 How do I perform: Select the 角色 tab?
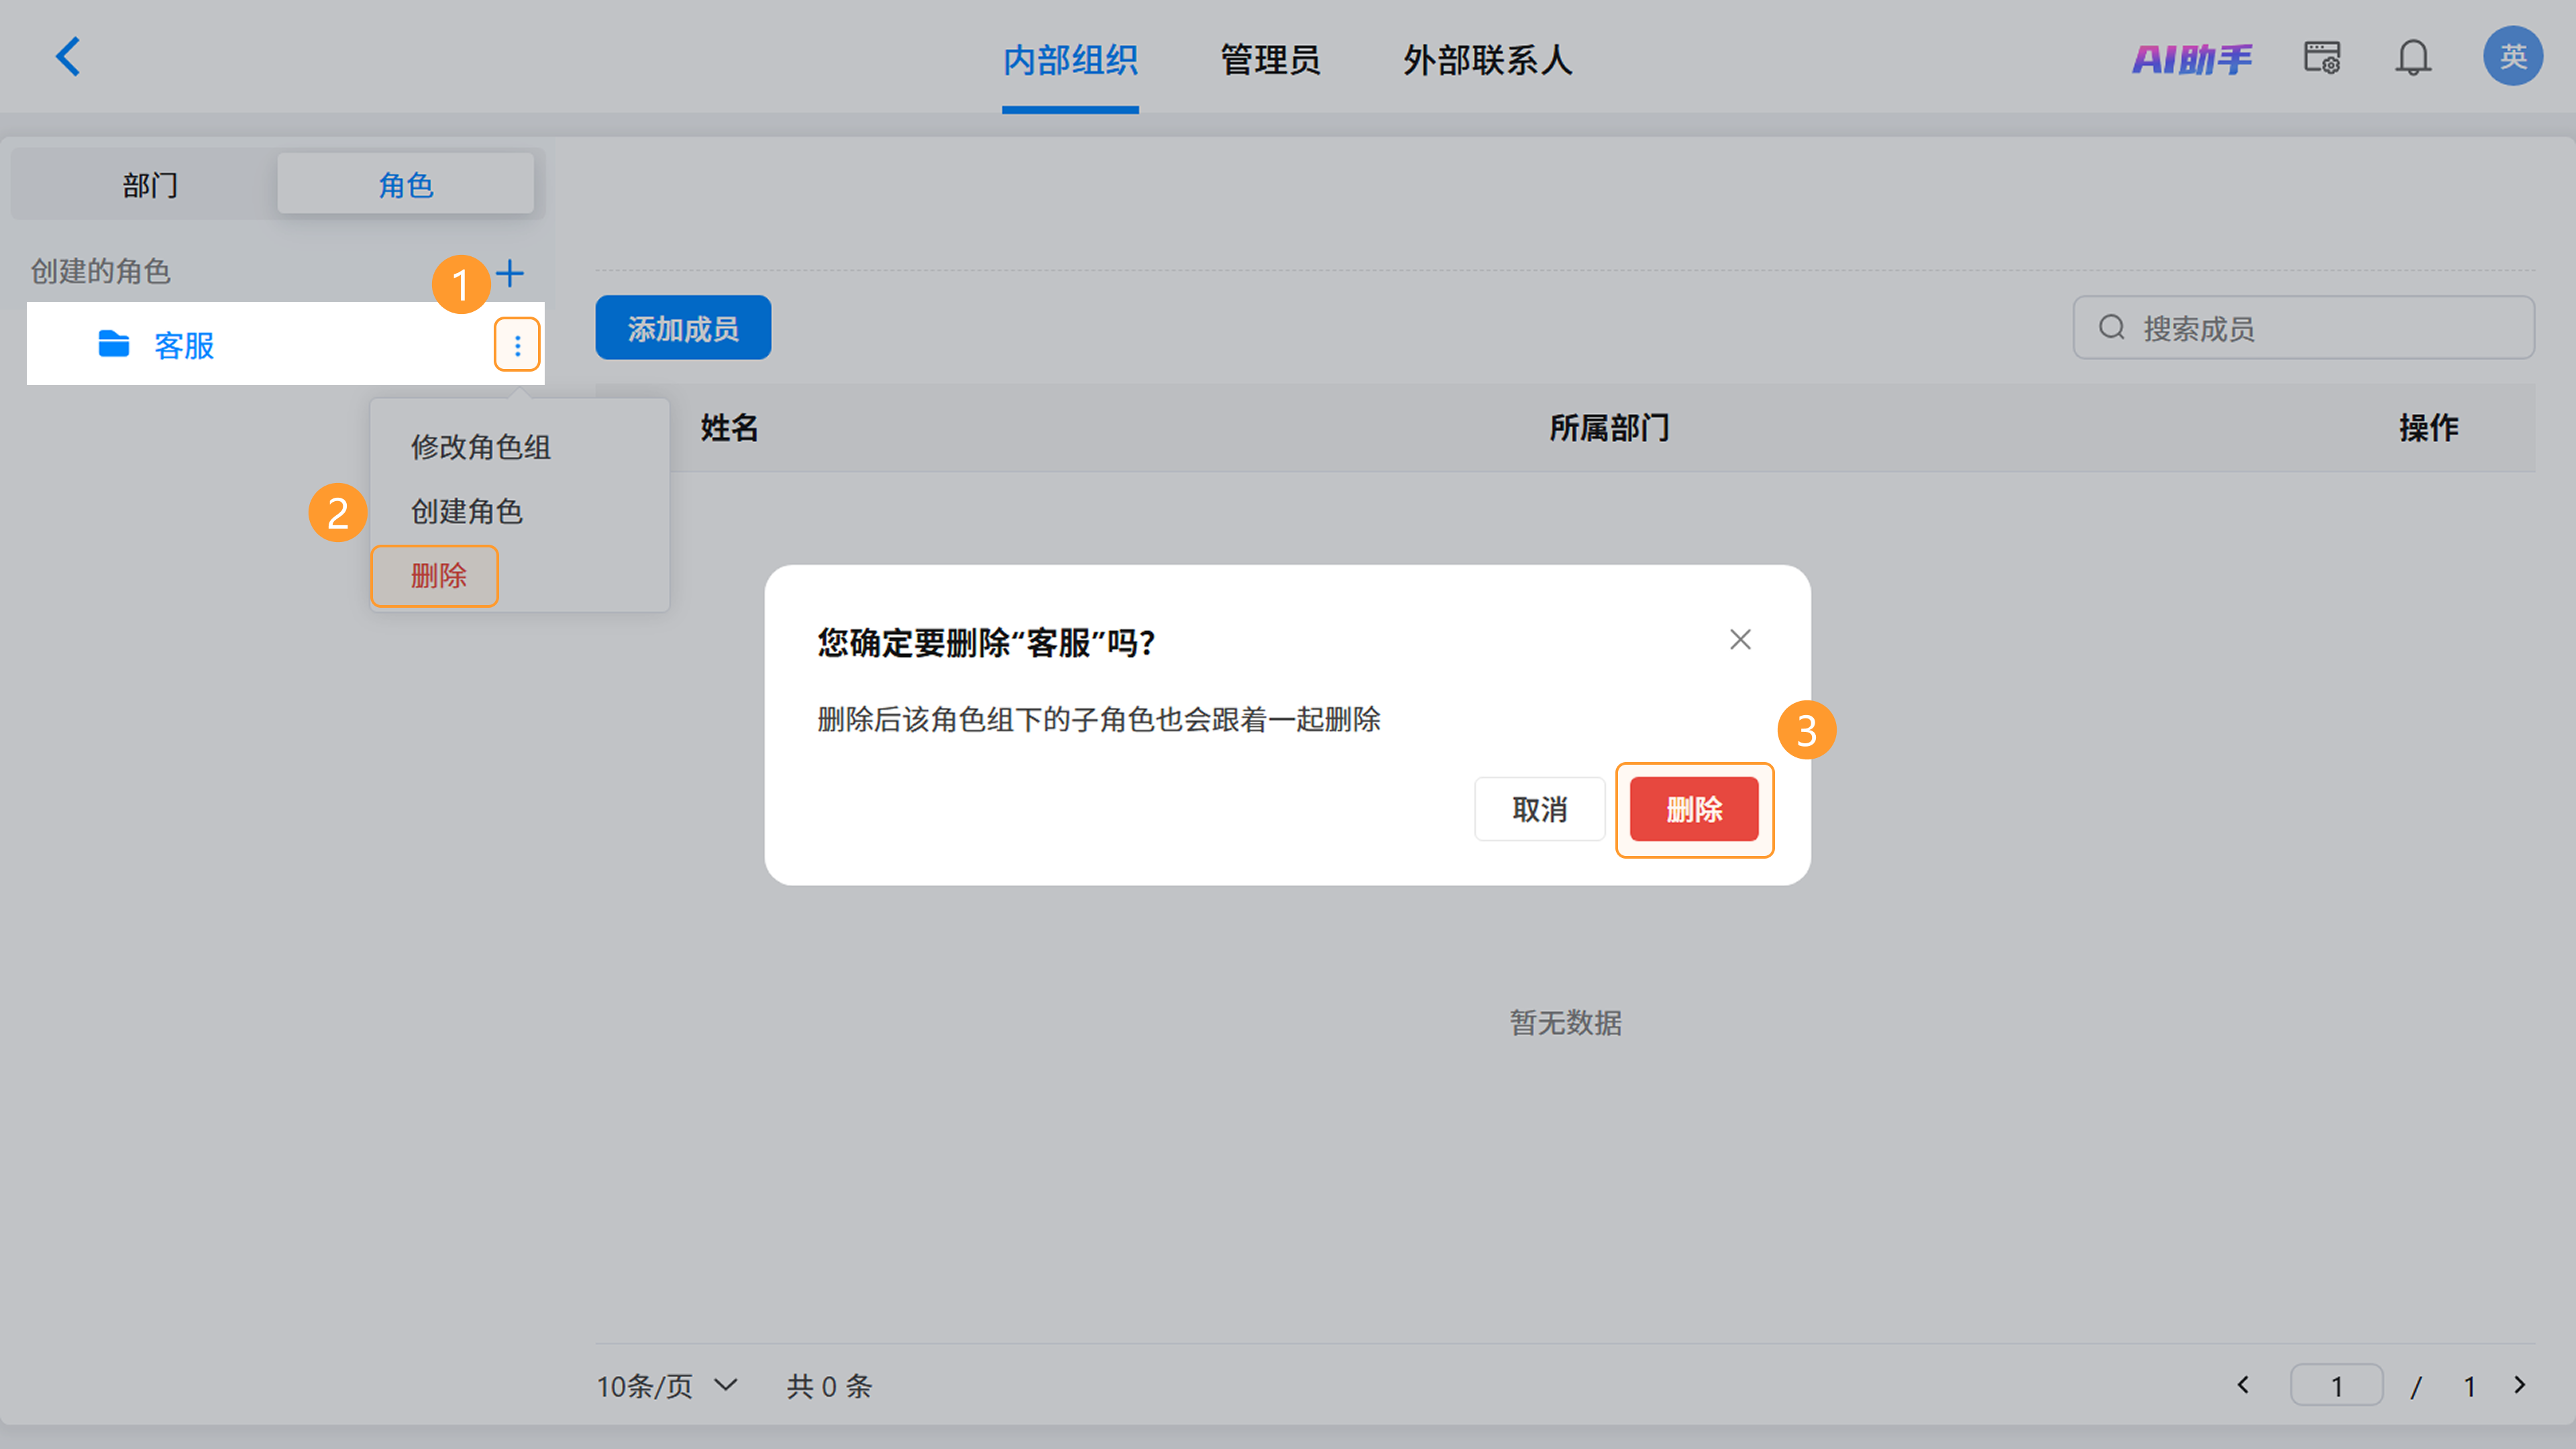click(x=405, y=184)
